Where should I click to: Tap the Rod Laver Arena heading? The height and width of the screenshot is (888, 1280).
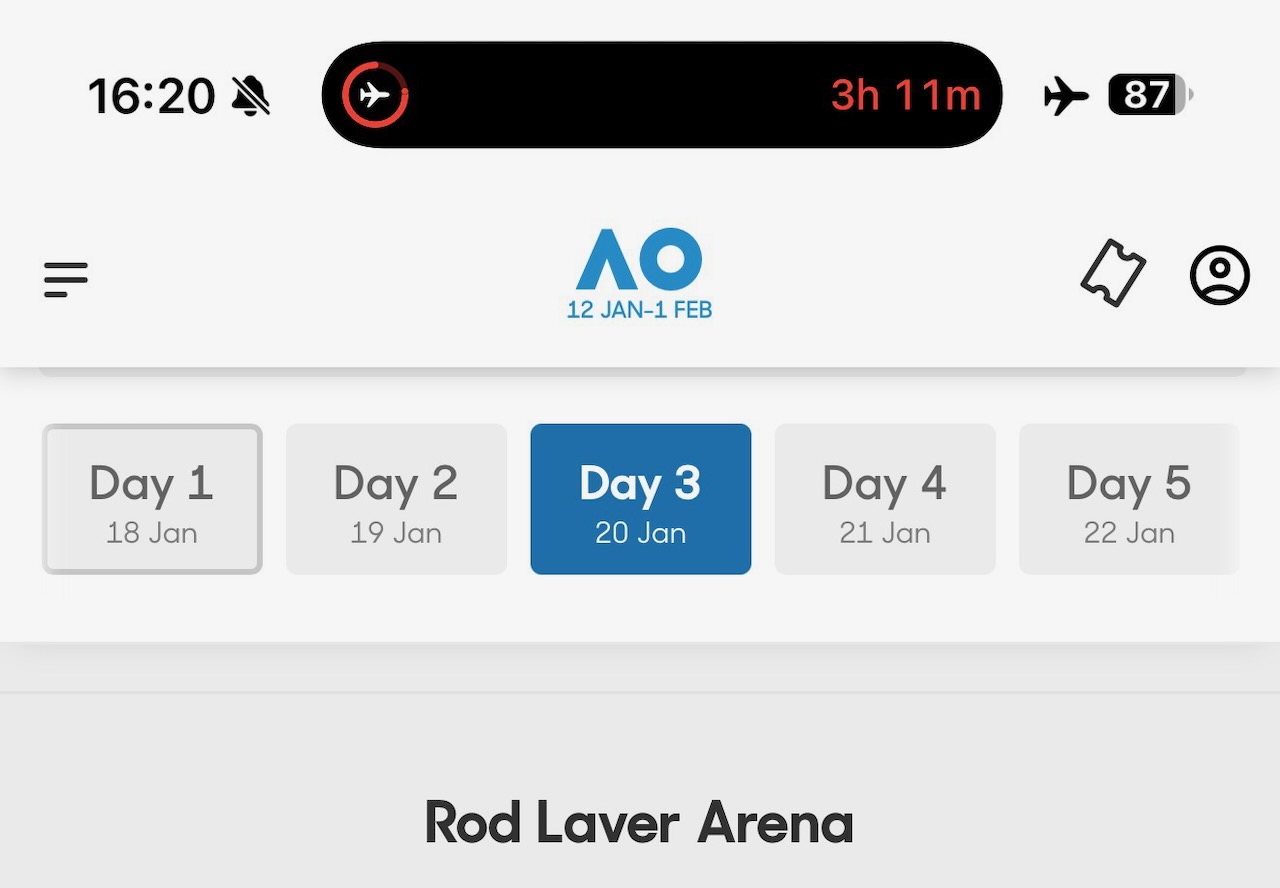(x=639, y=823)
